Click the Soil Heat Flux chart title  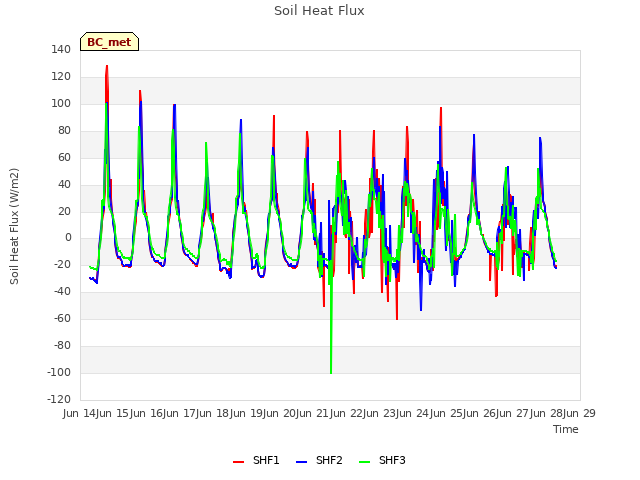tap(319, 11)
